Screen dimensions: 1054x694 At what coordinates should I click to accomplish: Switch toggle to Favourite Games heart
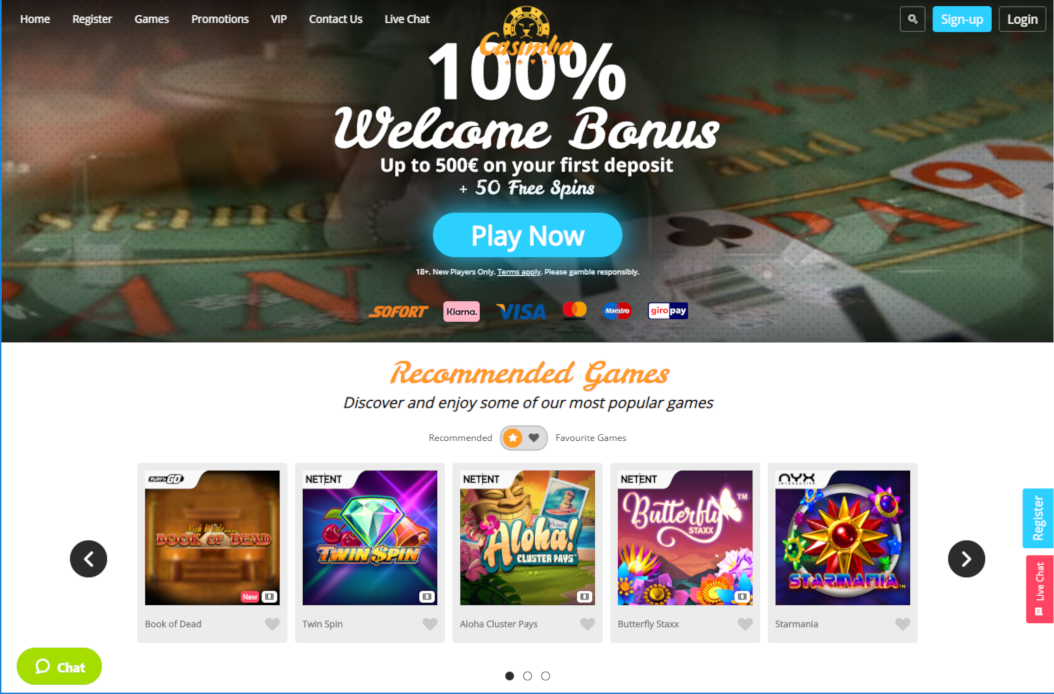point(534,438)
